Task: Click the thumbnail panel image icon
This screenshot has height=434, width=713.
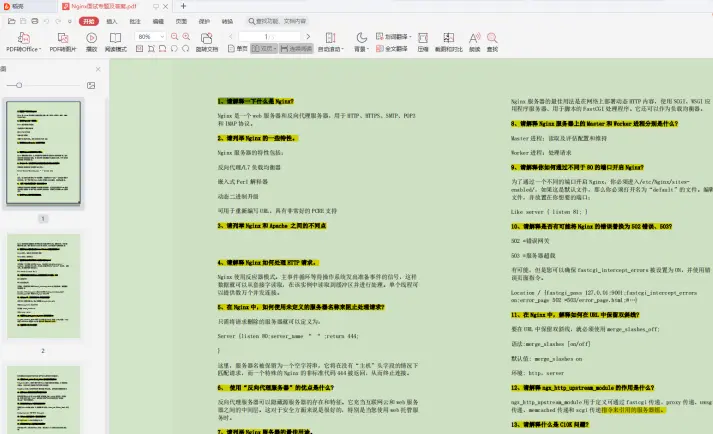Action: pos(91,86)
